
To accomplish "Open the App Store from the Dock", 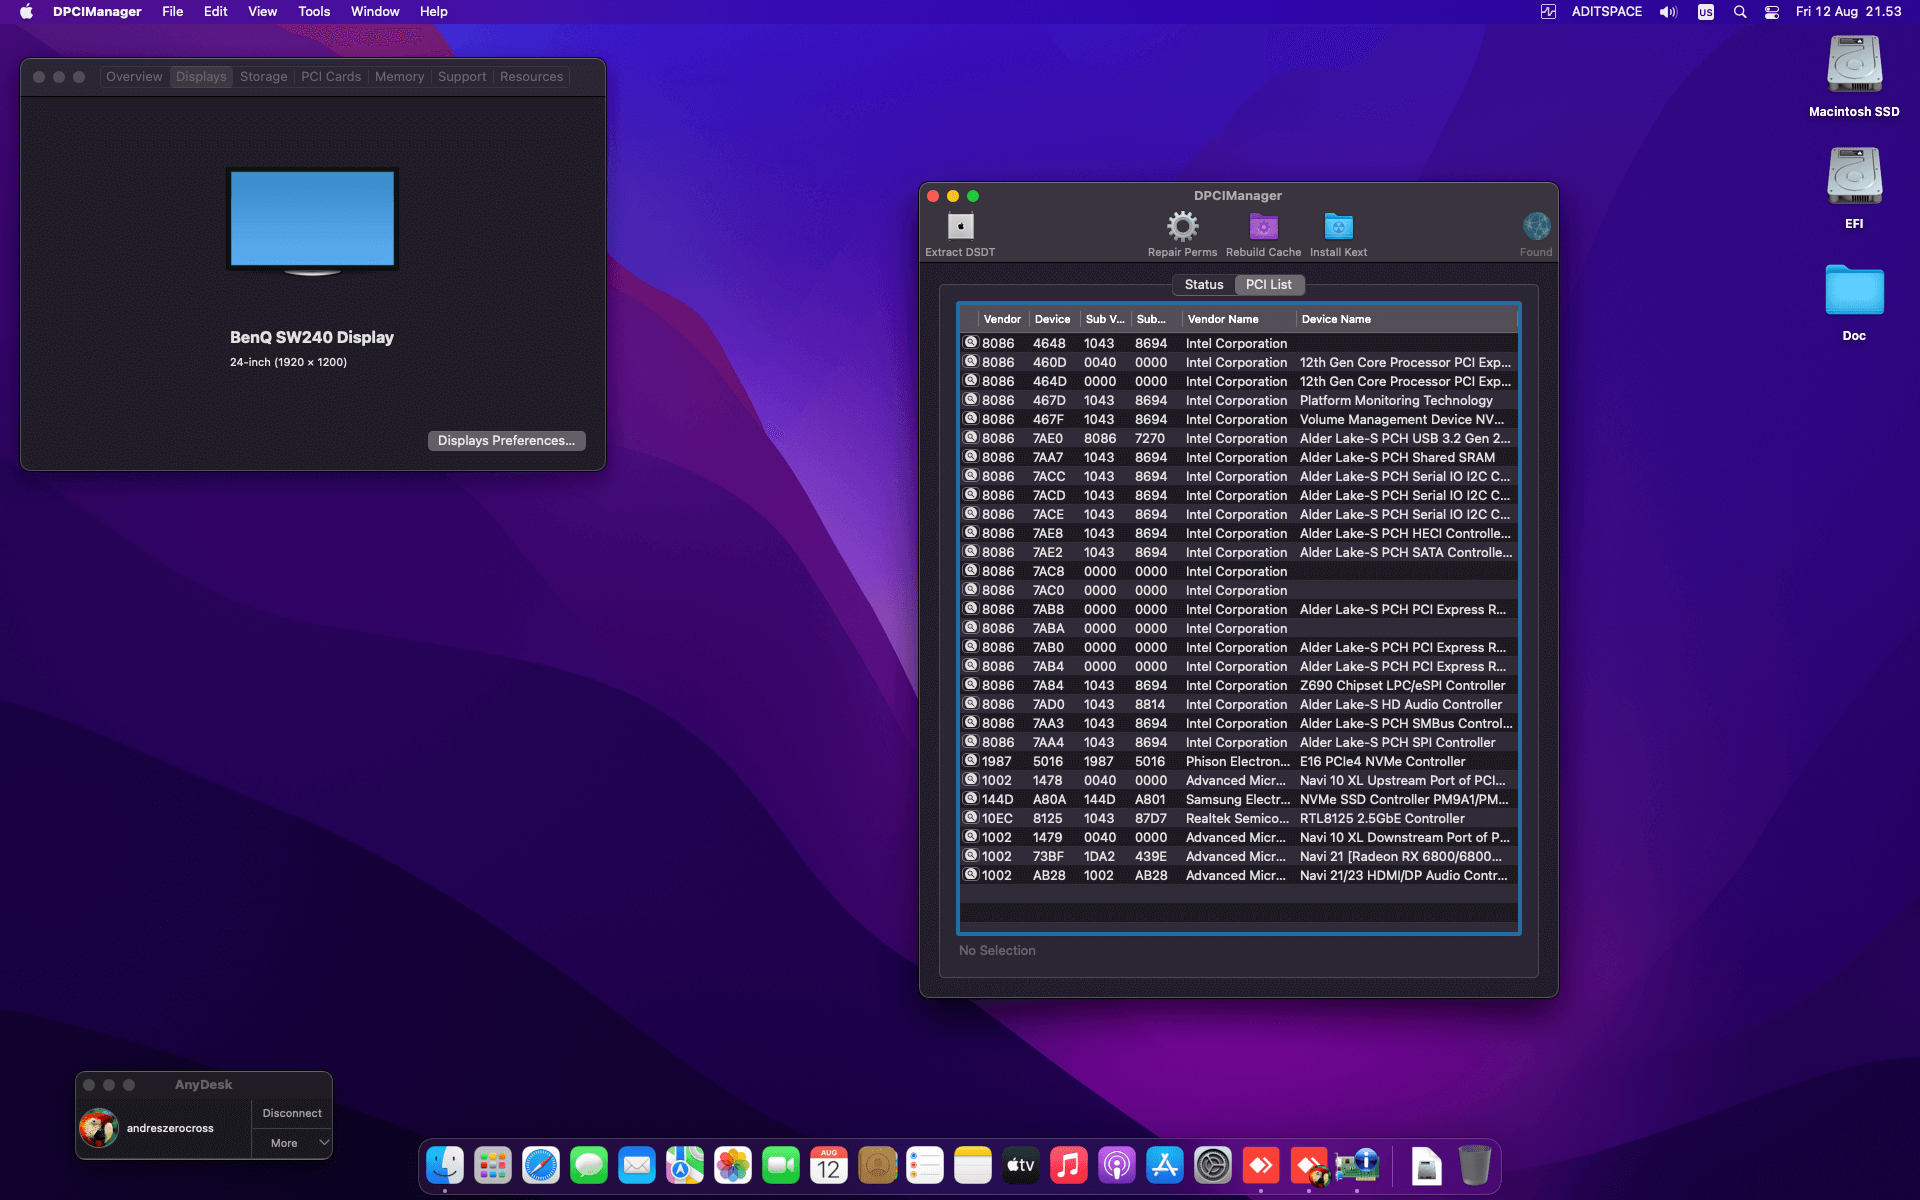I will pyautogui.click(x=1165, y=1165).
